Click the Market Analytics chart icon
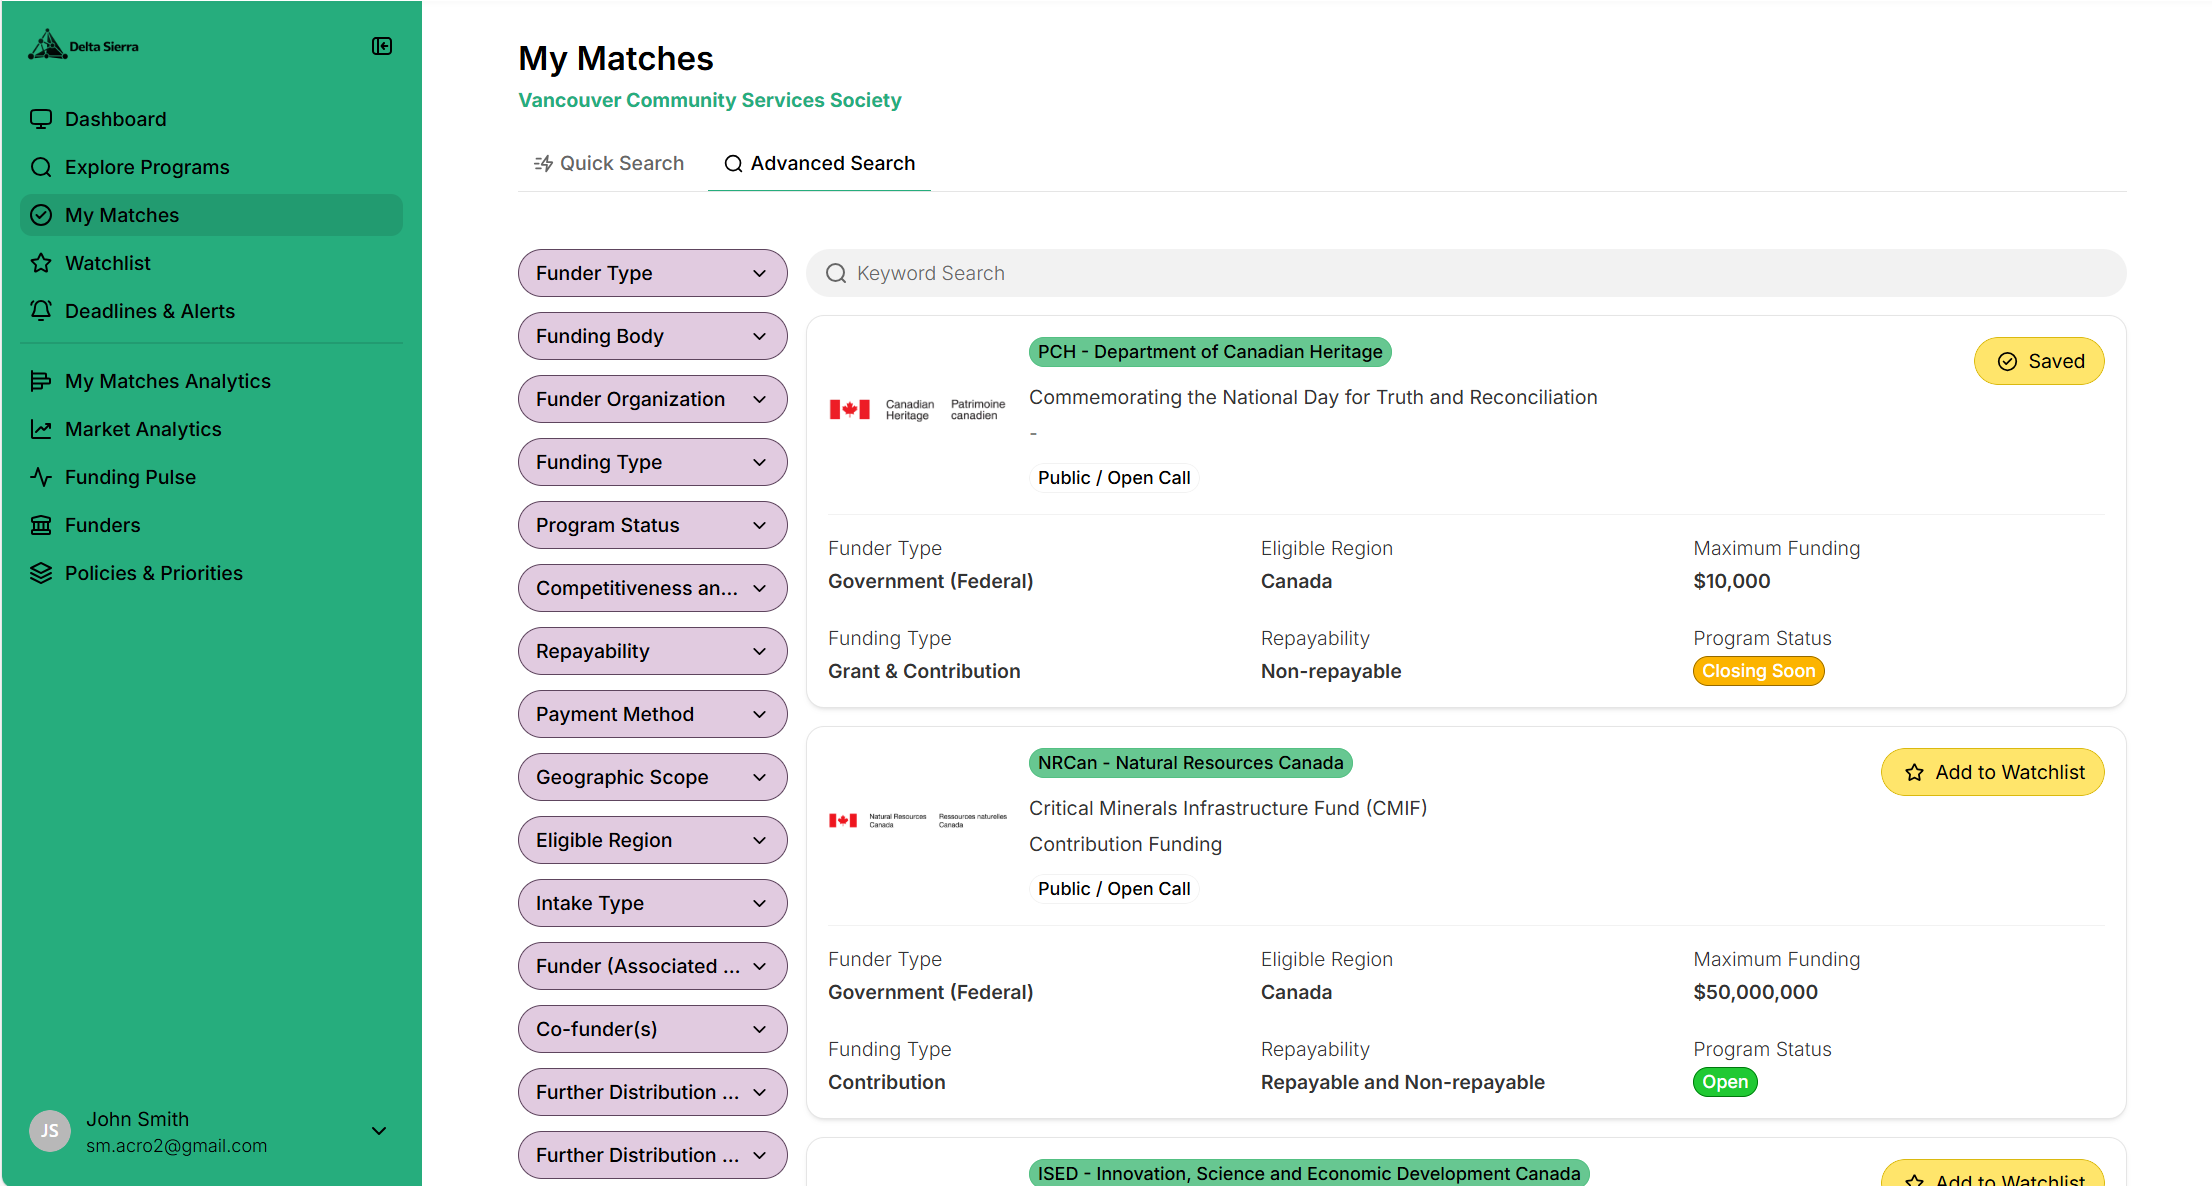Viewport: 2212px width, 1186px height. point(41,429)
